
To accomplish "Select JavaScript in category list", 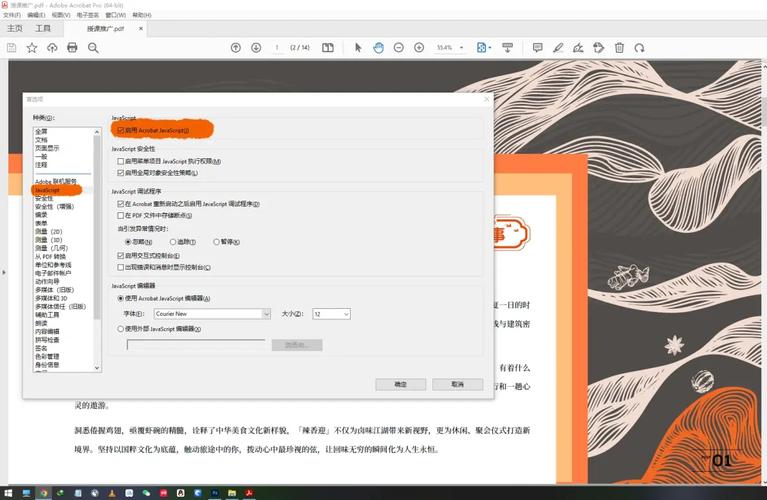I will click(x=47, y=190).
